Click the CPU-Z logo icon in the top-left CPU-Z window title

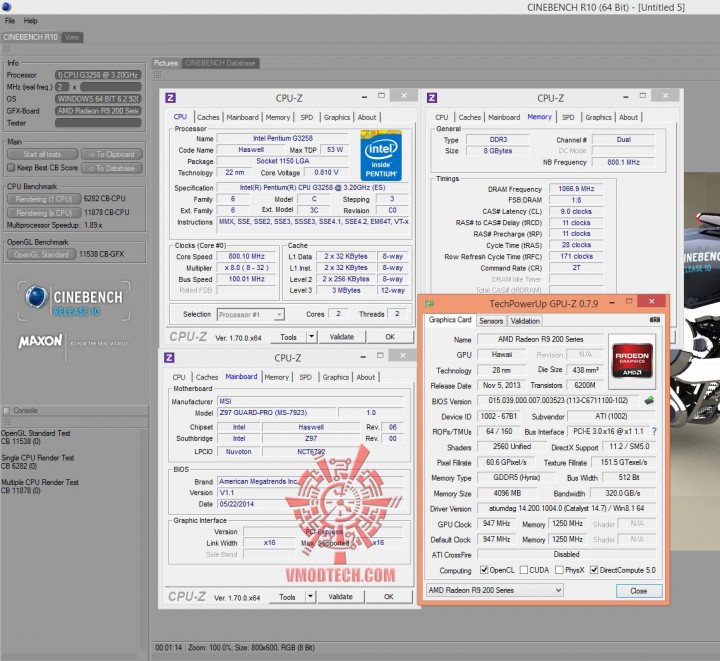pos(170,97)
